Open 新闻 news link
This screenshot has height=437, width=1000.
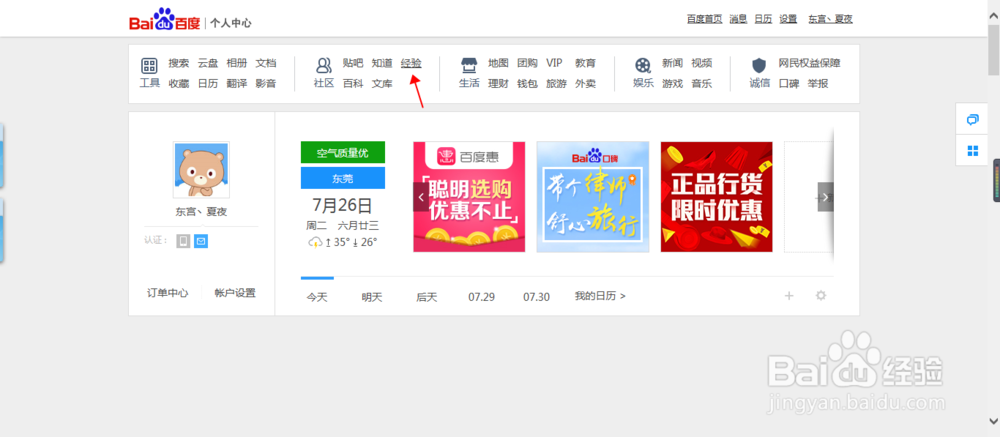pos(672,63)
